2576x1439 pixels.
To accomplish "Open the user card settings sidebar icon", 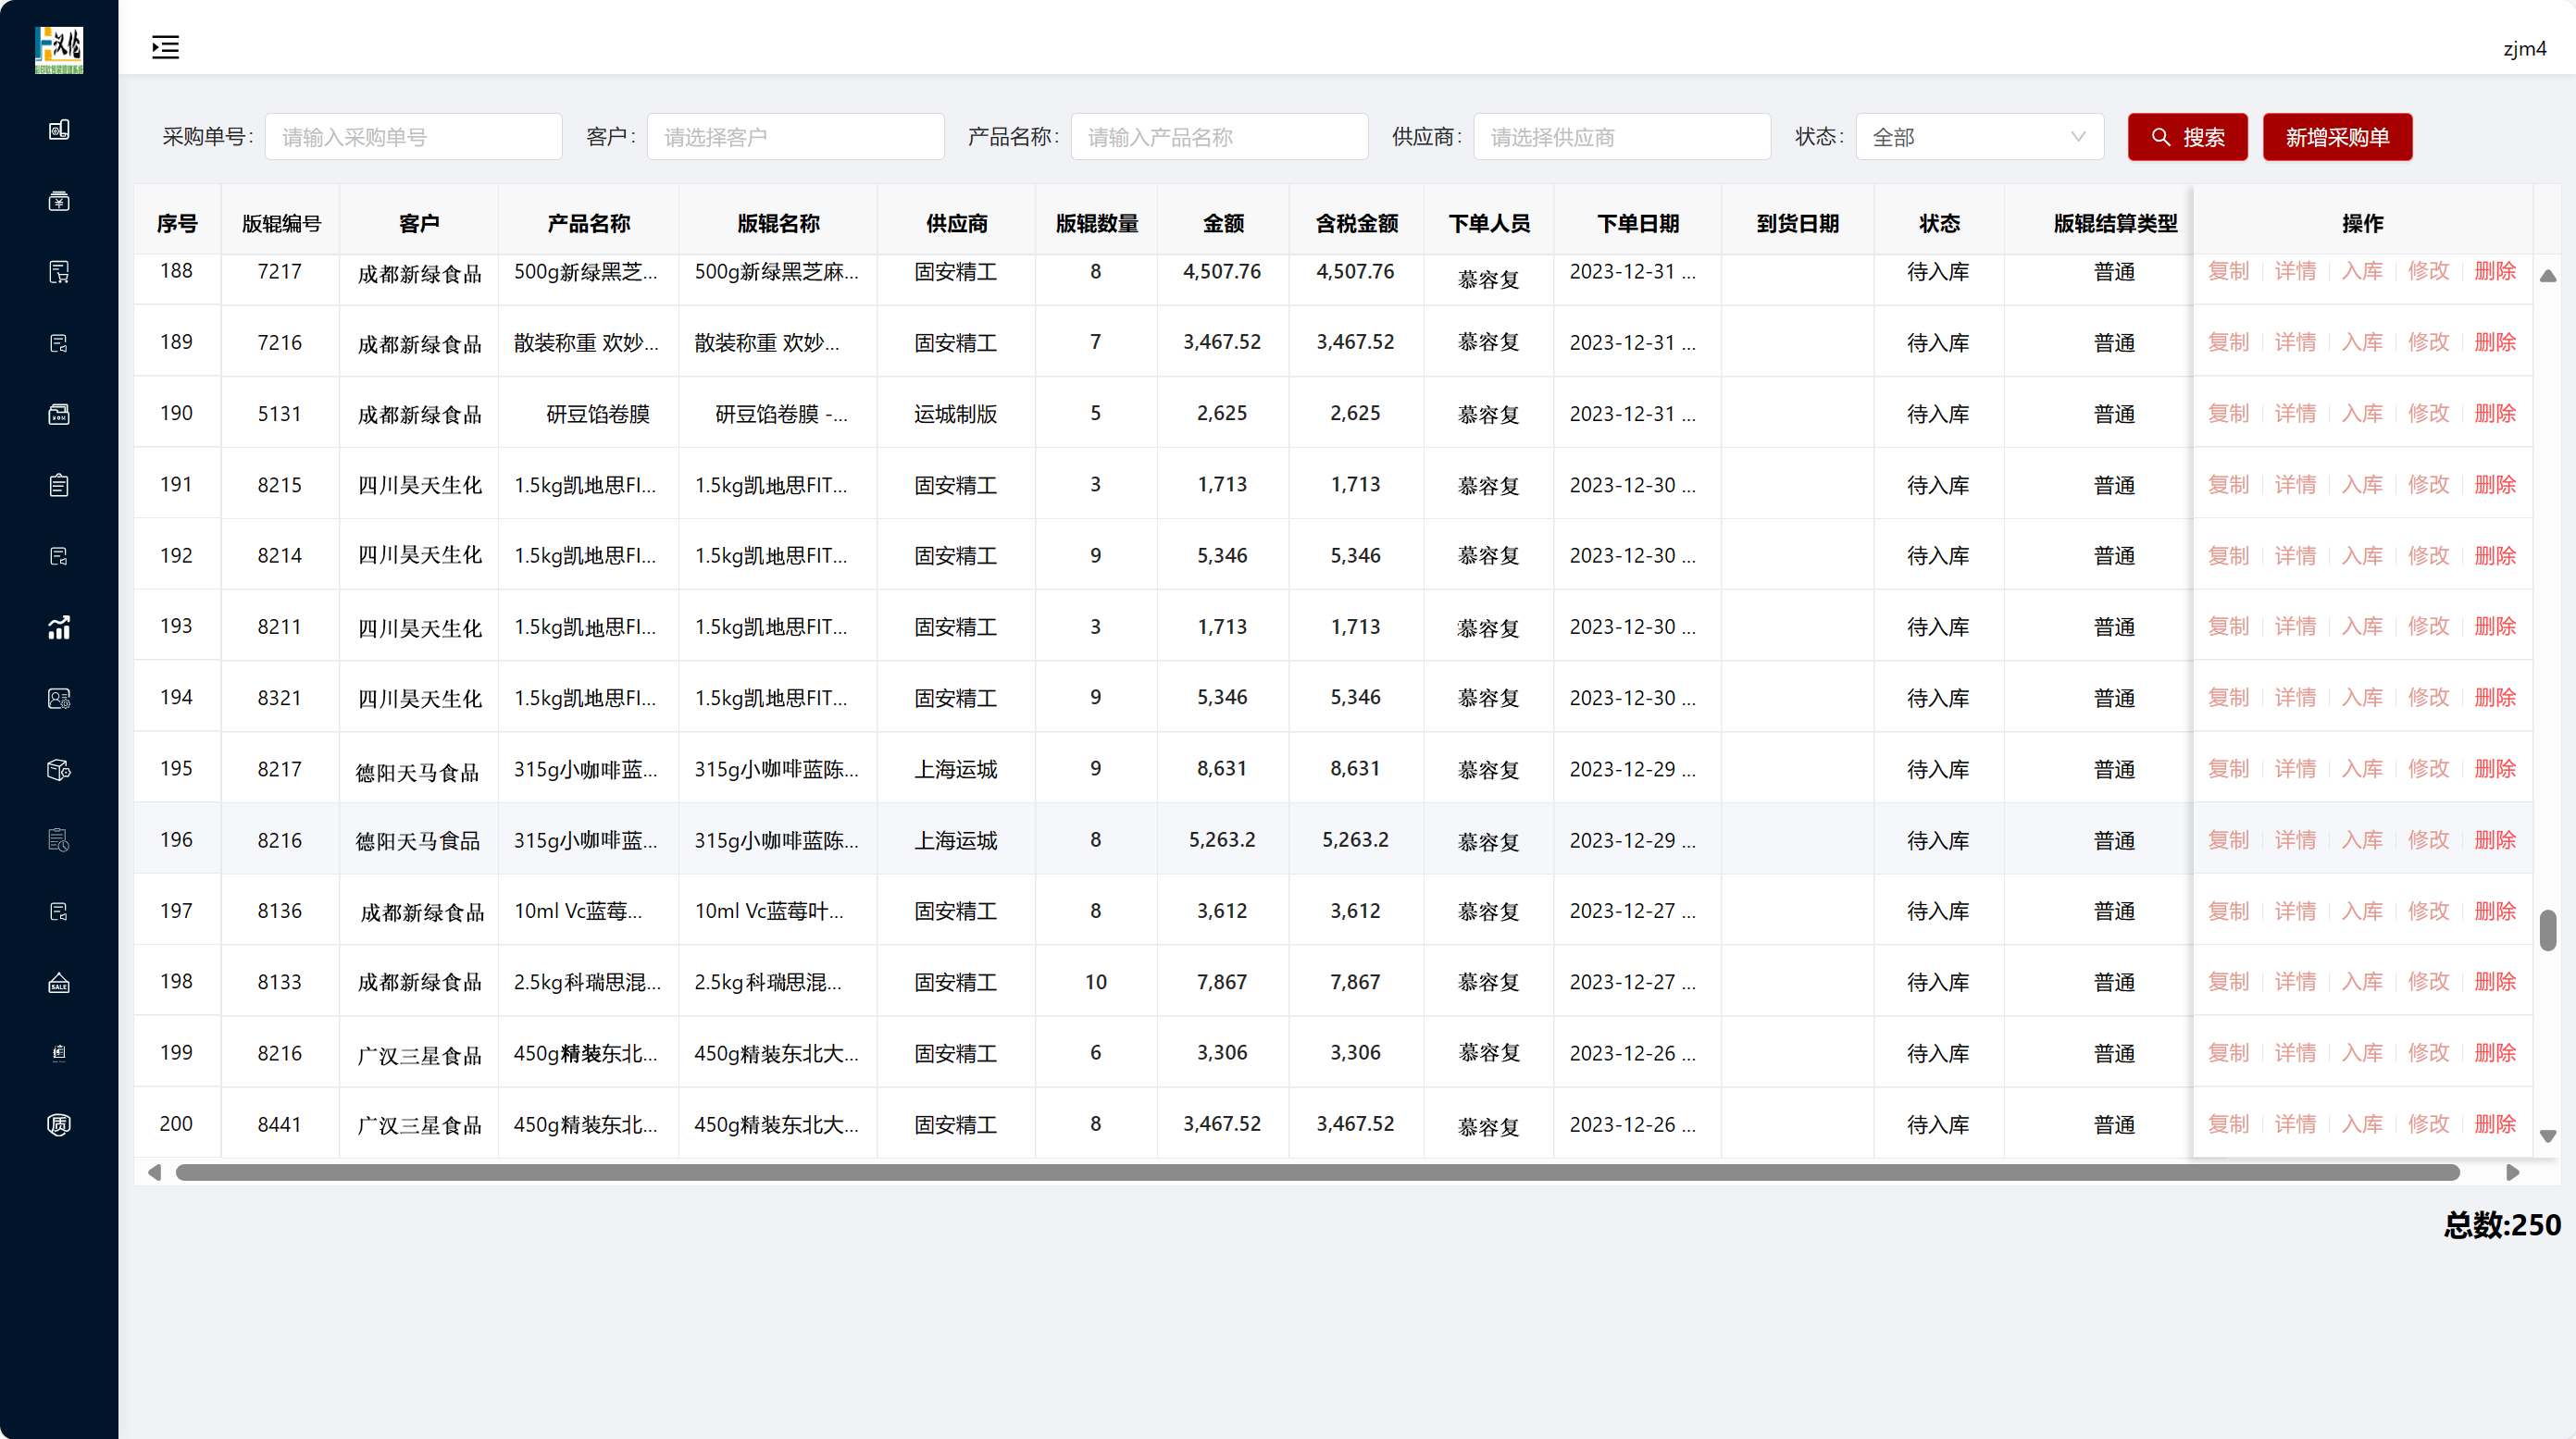I will 59,698.
